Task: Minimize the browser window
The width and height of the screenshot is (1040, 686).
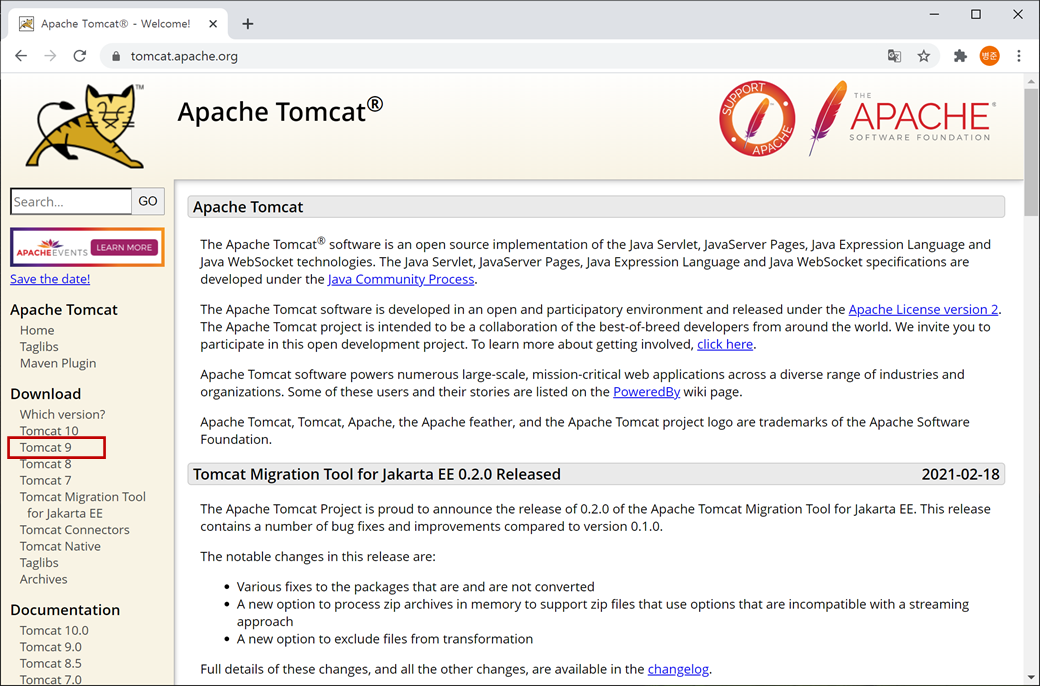Action: [x=935, y=15]
